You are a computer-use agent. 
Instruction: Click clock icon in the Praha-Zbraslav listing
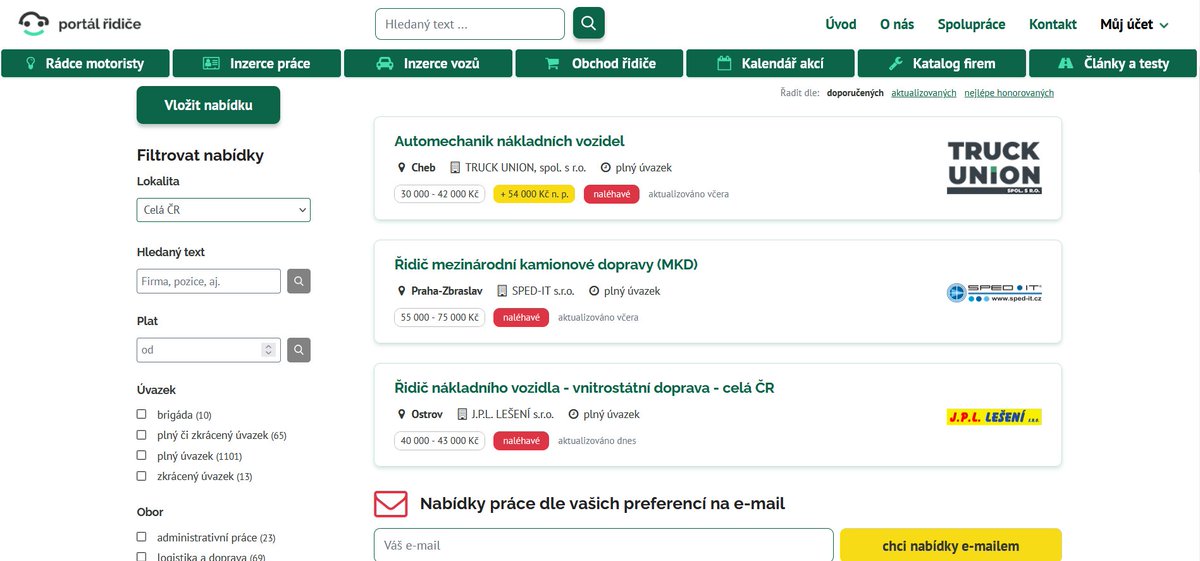pyautogui.click(x=594, y=291)
